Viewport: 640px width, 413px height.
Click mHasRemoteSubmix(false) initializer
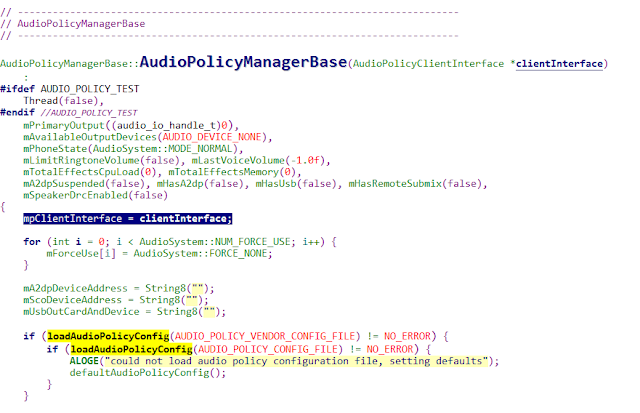pyautogui.click(x=418, y=184)
